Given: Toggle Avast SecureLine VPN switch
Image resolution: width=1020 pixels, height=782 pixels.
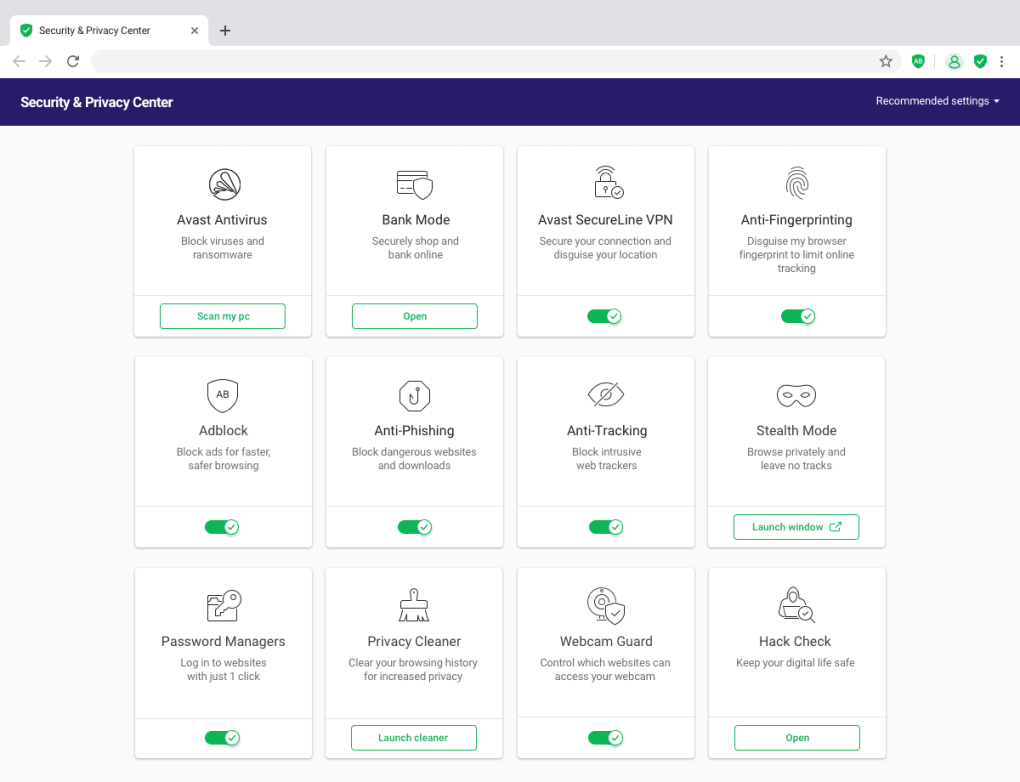Looking at the screenshot, I should [x=604, y=316].
